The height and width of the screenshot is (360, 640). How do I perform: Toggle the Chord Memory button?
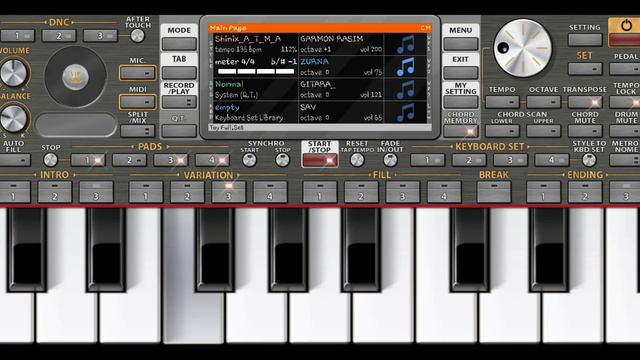tap(461, 131)
